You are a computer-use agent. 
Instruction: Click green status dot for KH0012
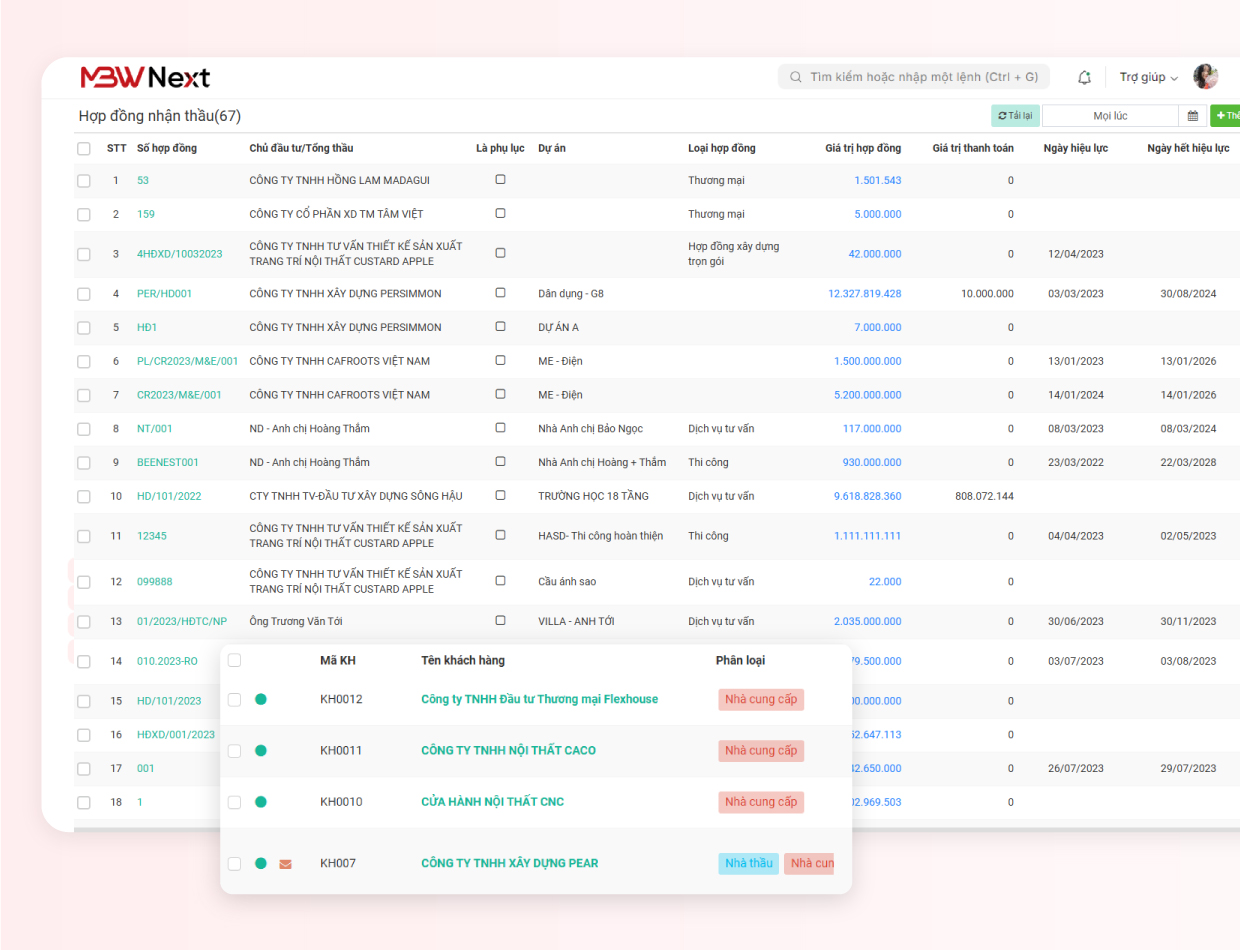click(261, 700)
